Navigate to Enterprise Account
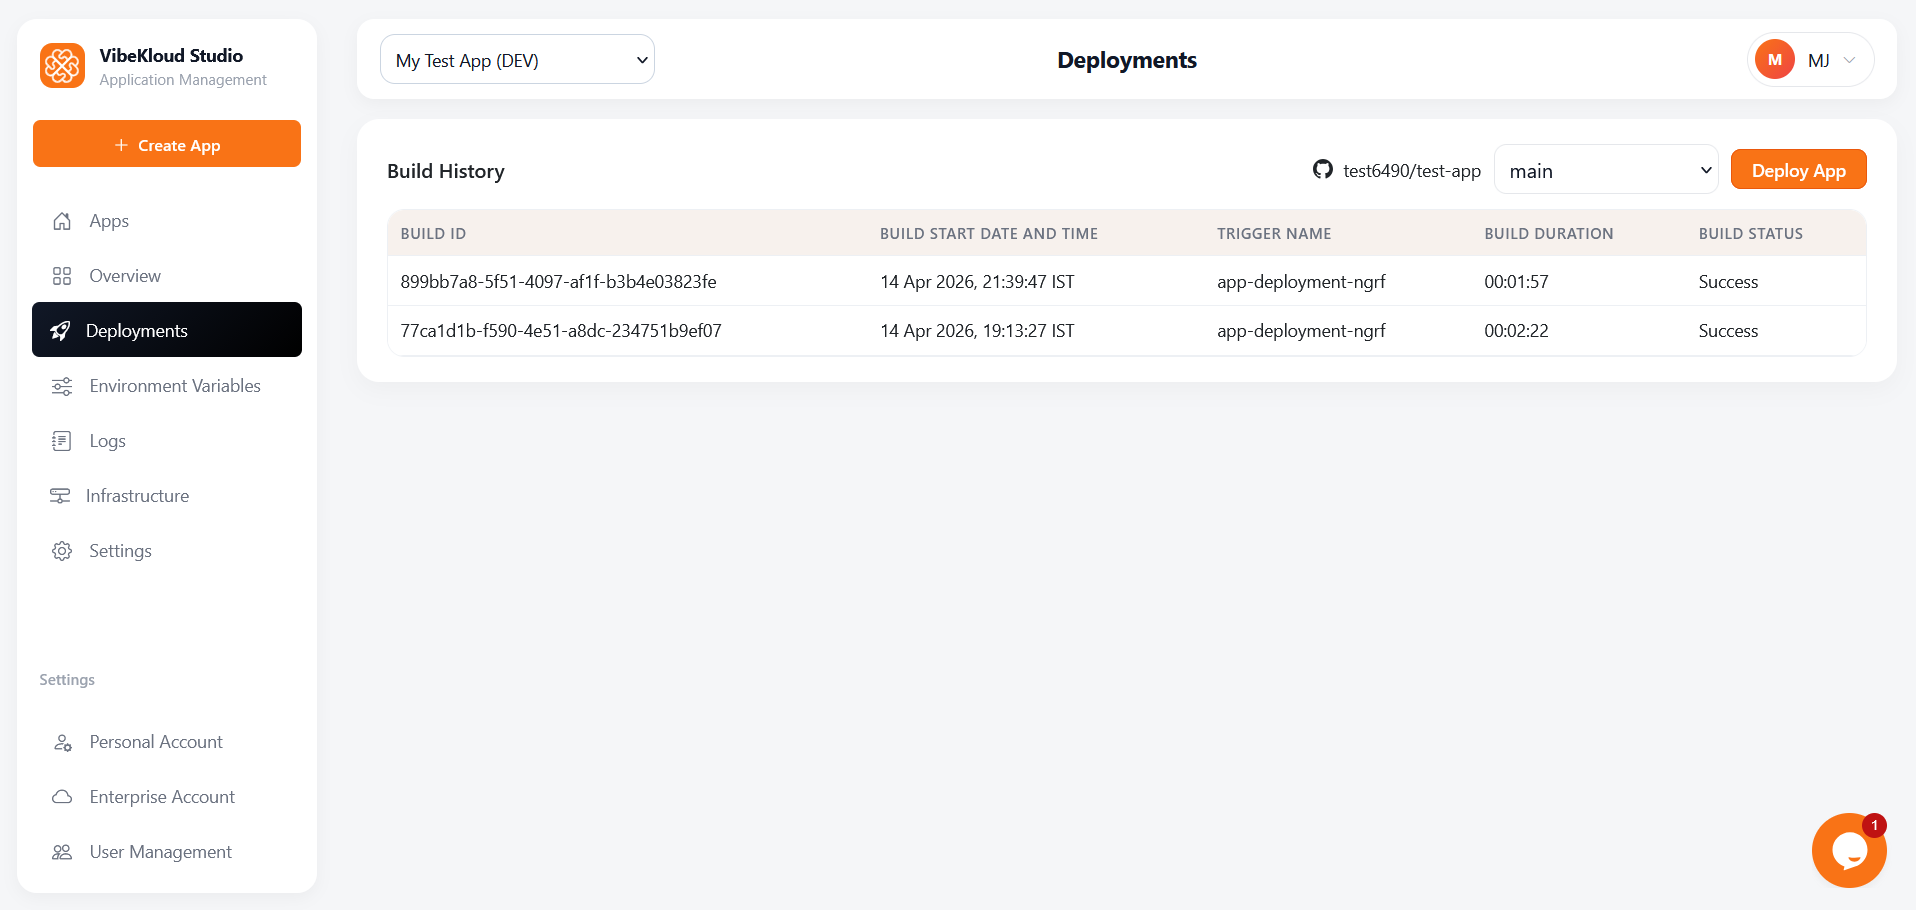The height and width of the screenshot is (910, 1916). [162, 797]
